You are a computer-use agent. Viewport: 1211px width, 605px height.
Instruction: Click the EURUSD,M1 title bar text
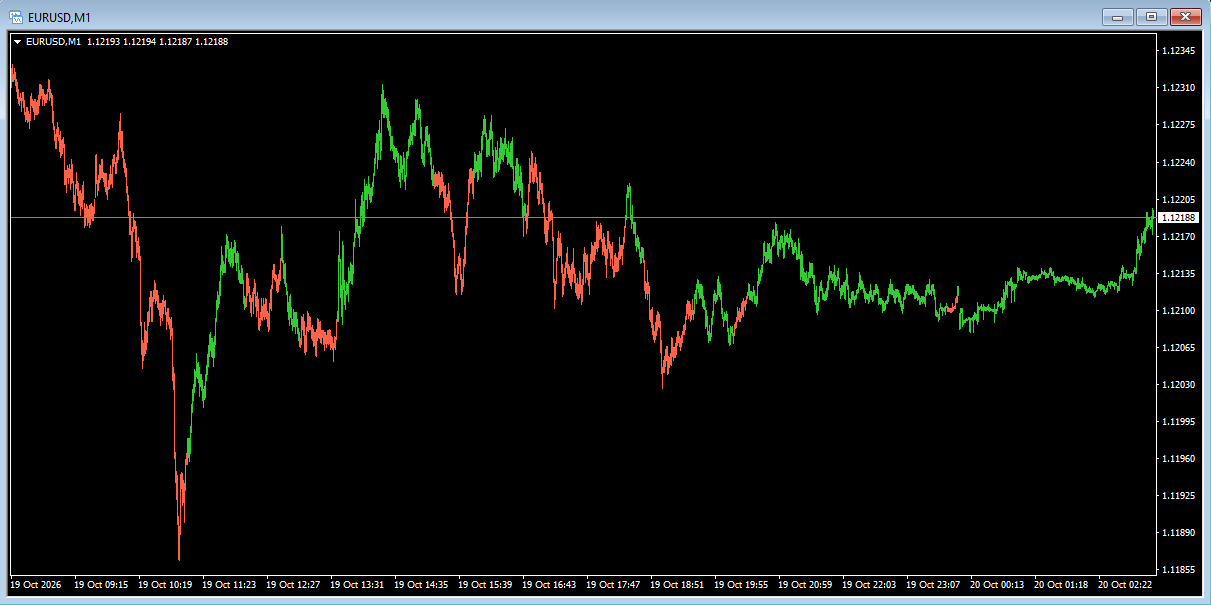pos(59,17)
